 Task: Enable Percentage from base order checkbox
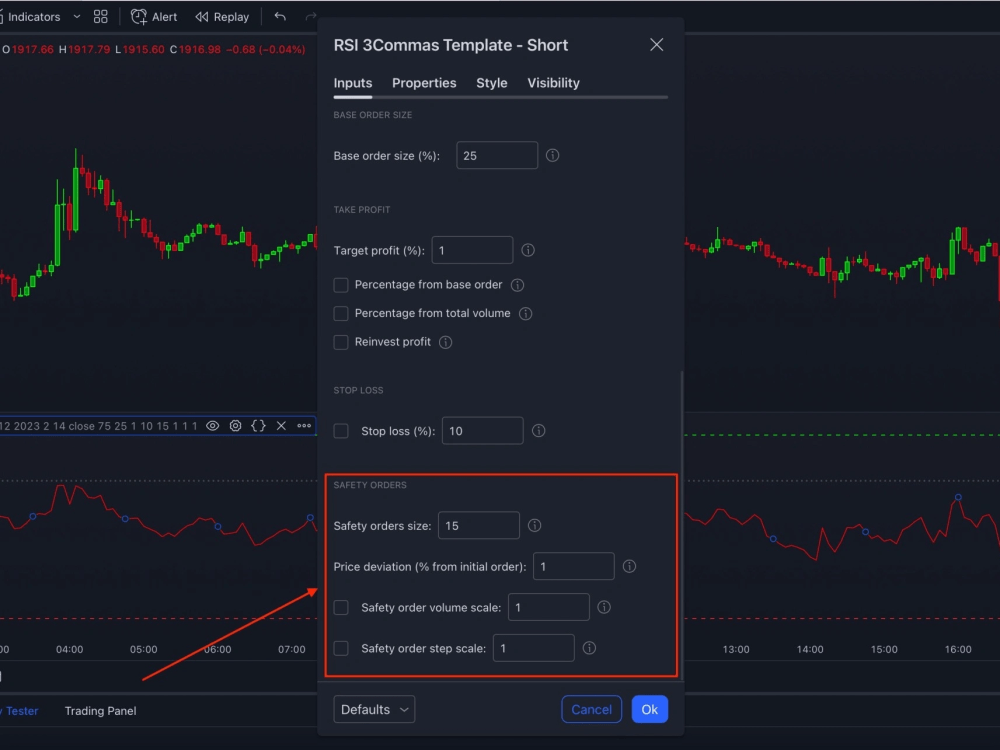(x=341, y=285)
